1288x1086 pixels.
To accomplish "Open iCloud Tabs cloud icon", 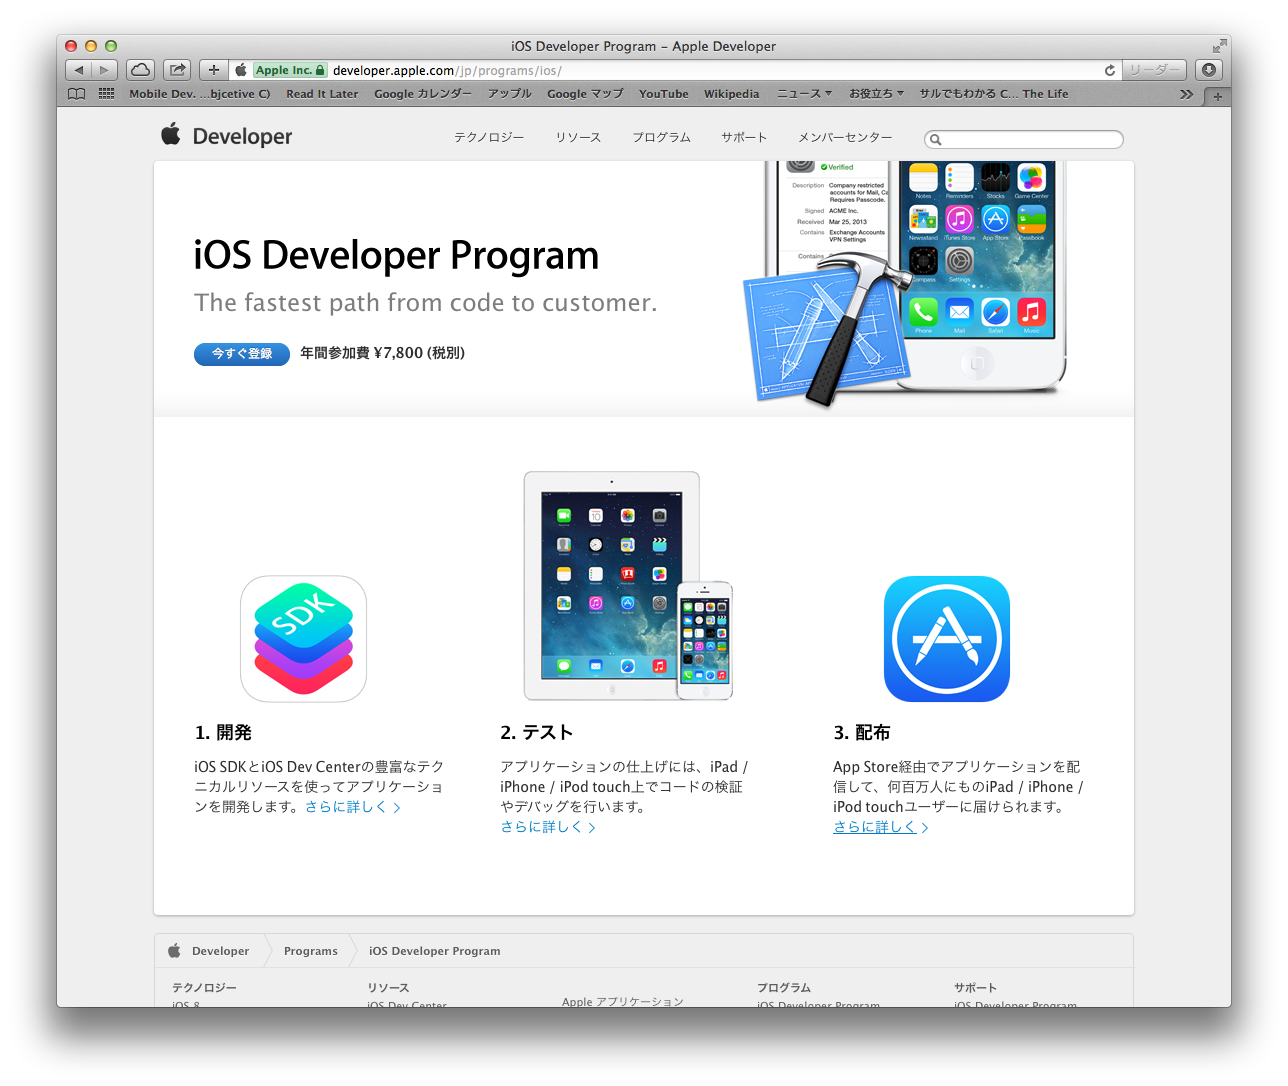I will point(141,70).
